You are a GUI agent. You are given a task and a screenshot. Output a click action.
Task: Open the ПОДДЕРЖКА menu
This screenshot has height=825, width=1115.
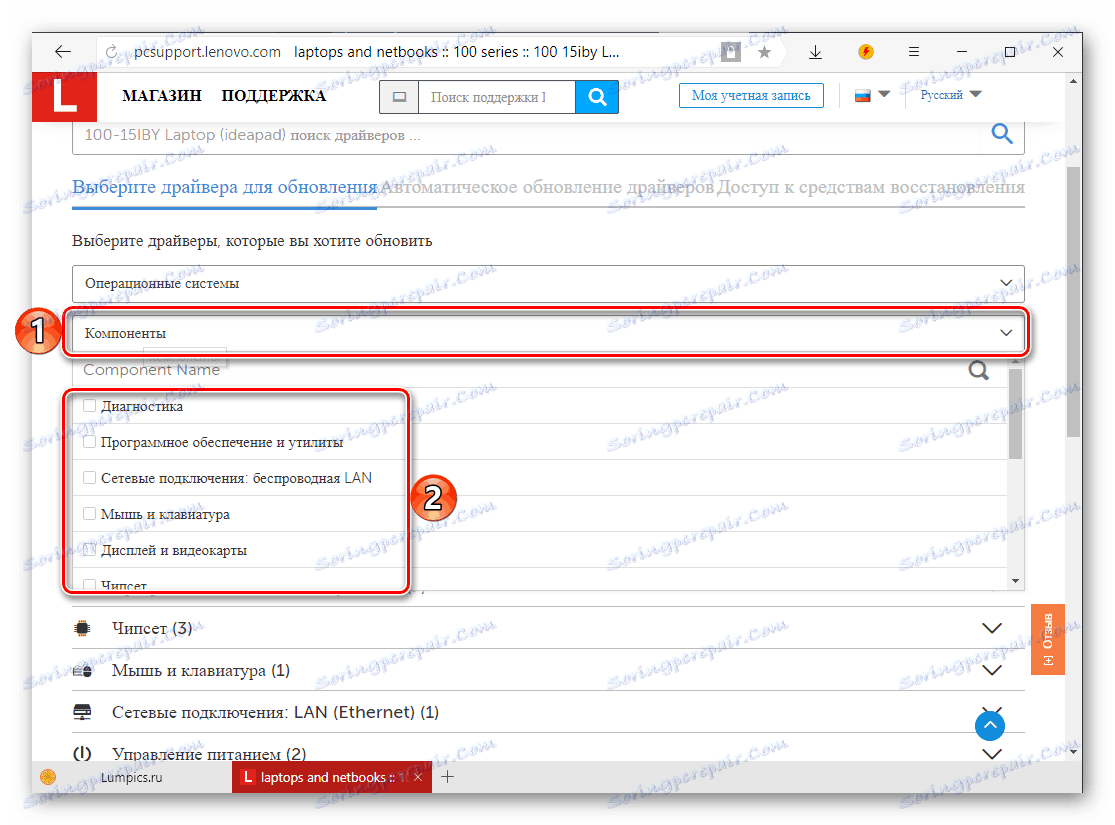(x=274, y=96)
